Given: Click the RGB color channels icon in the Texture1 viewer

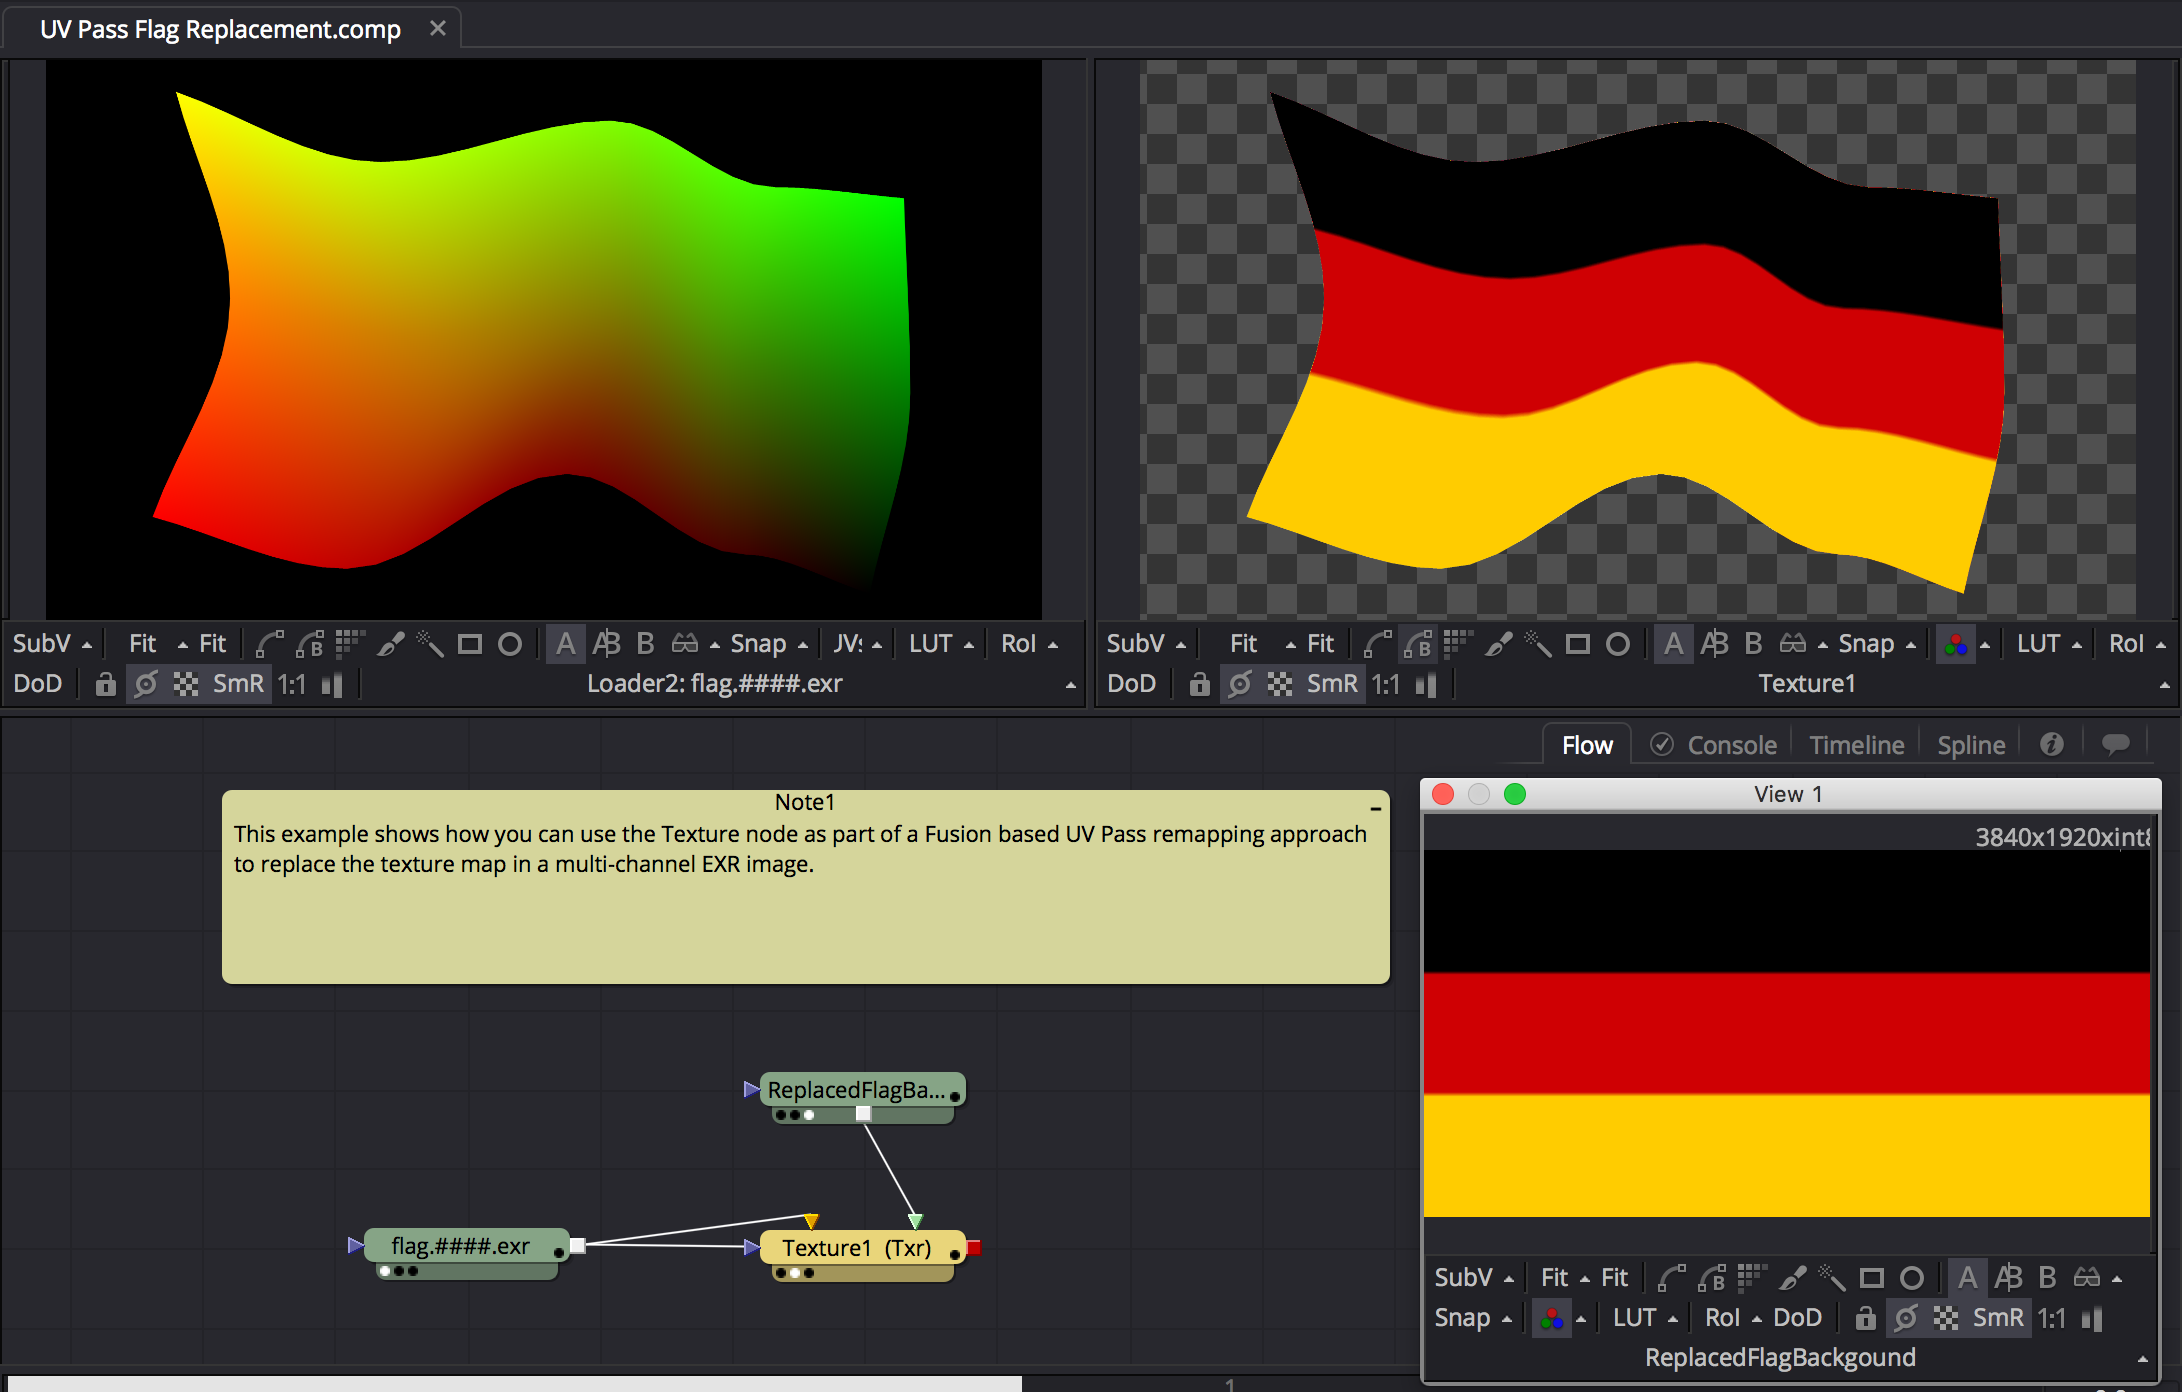Looking at the screenshot, I should [x=1956, y=645].
